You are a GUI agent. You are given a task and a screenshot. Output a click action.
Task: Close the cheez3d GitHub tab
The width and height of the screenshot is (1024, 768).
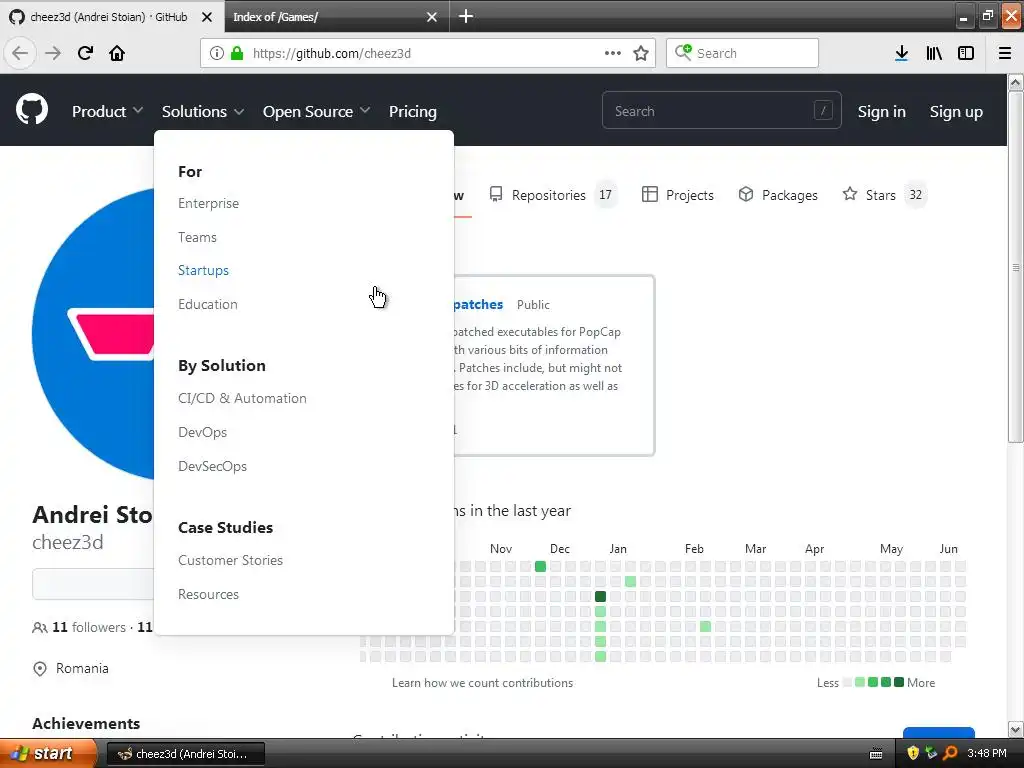pyautogui.click(x=207, y=17)
